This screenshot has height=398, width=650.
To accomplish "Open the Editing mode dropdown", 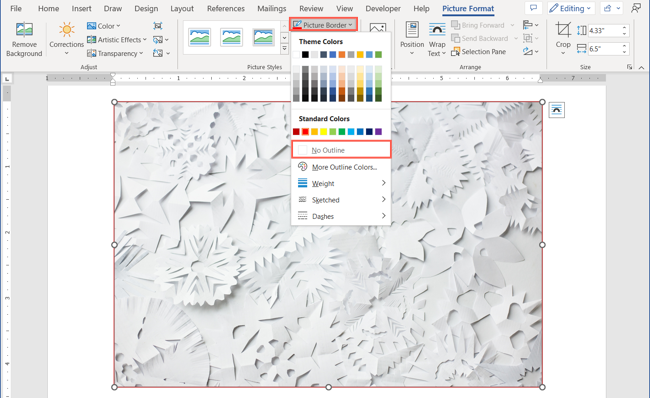I will point(570,8).
